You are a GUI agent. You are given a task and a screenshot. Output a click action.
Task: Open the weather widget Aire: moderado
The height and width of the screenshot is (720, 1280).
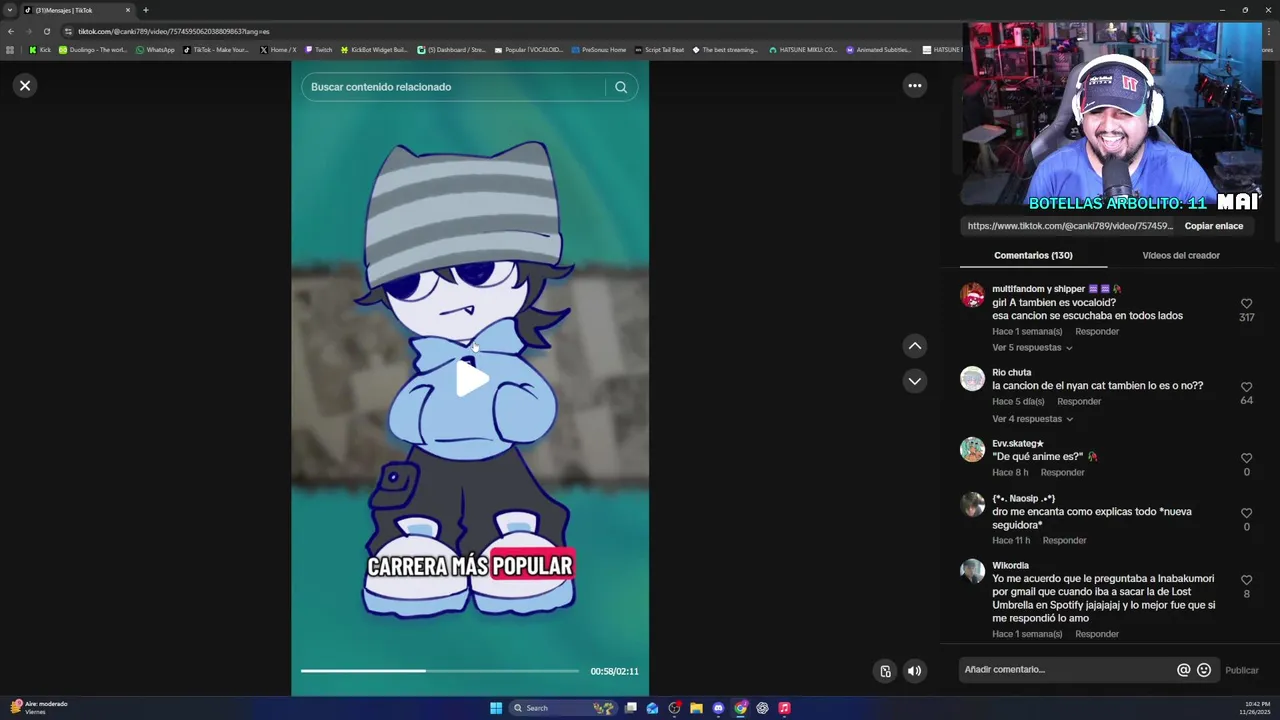tap(38, 708)
